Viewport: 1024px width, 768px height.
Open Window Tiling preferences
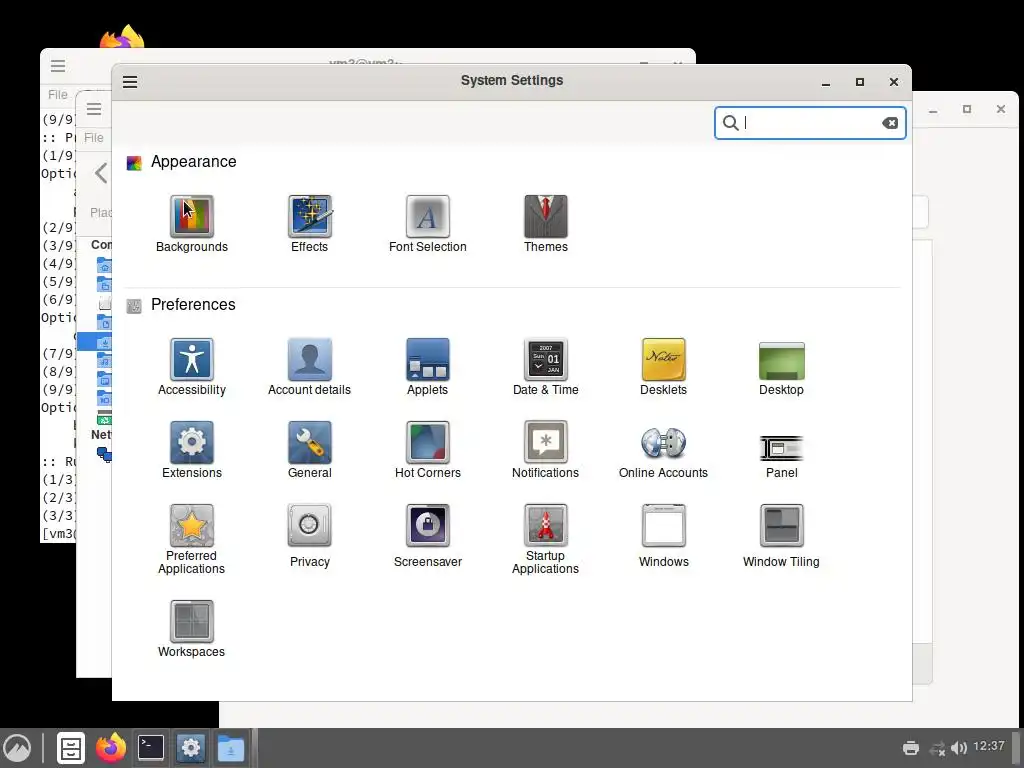pos(781,536)
